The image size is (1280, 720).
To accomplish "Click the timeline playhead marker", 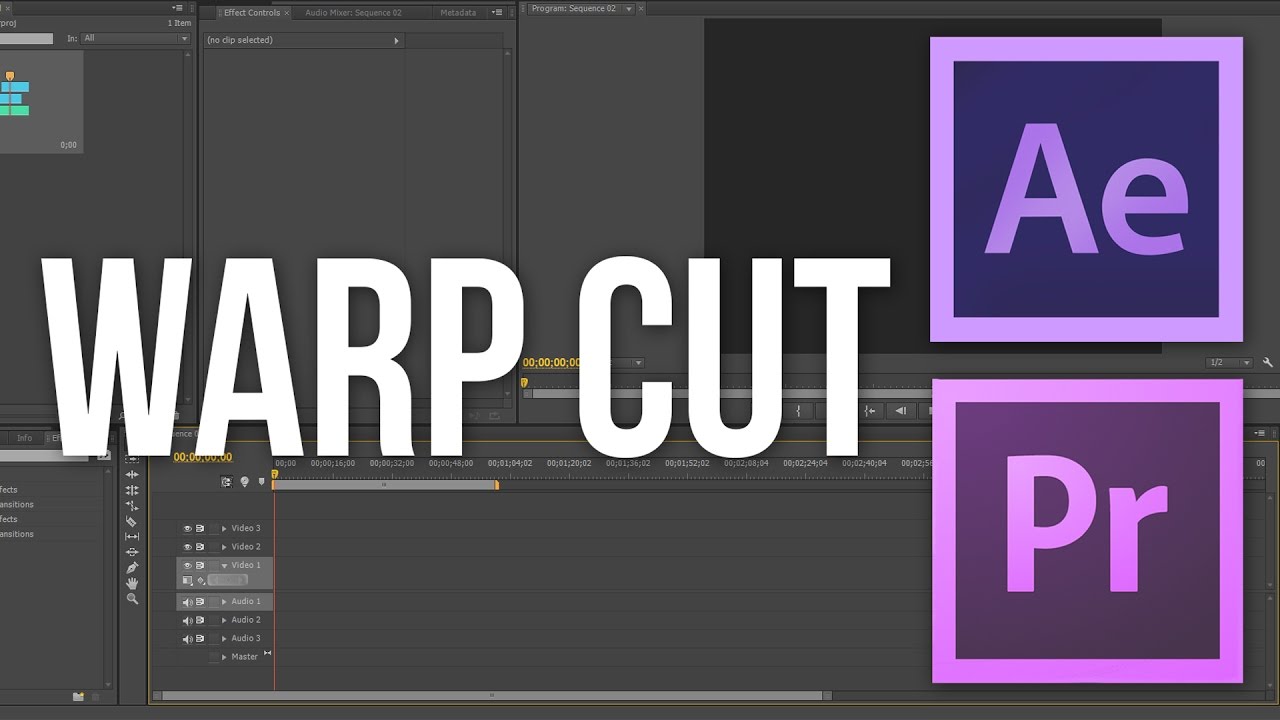I will coord(275,475).
